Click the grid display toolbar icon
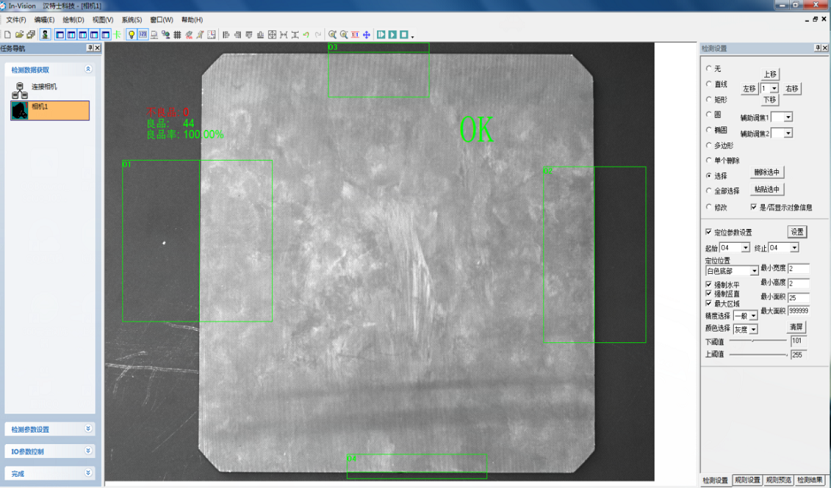 (177, 35)
